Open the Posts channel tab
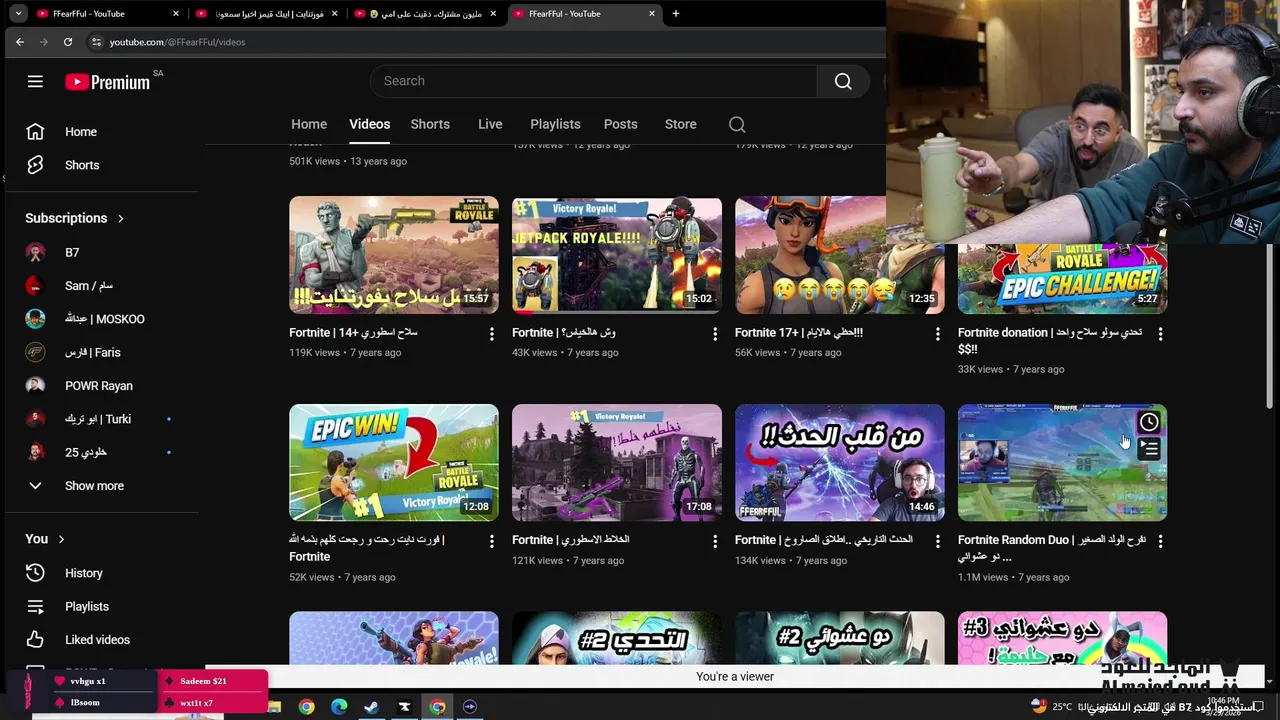 click(x=620, y=124)
